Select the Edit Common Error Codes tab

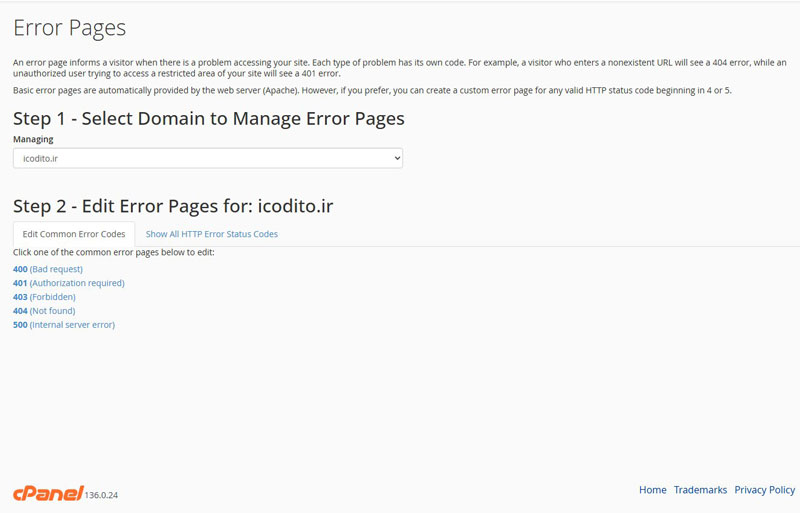click(x=74, y=234)
